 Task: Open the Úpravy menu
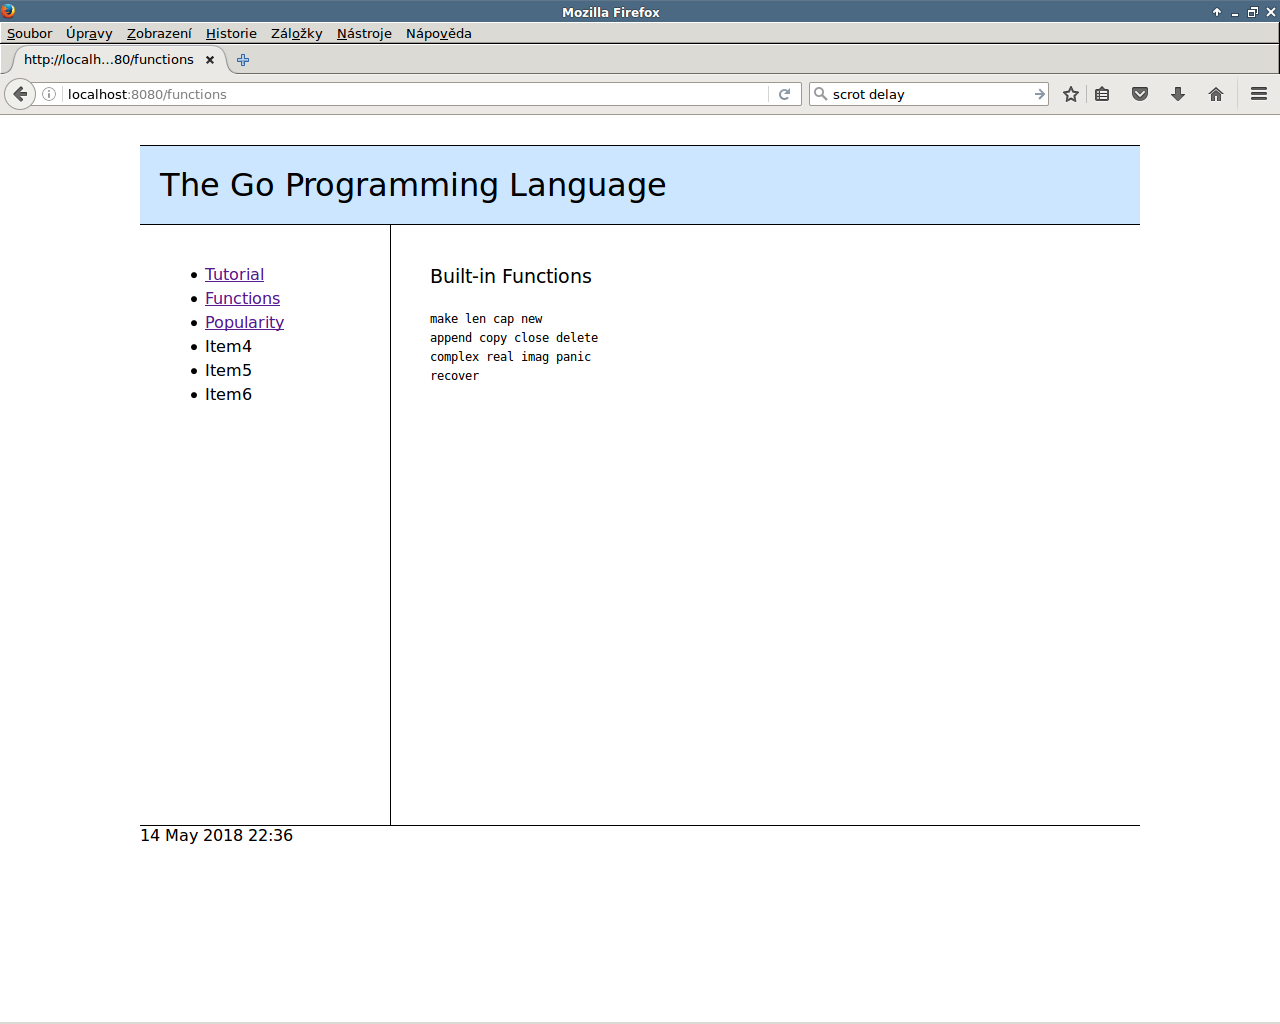point(89,33)
